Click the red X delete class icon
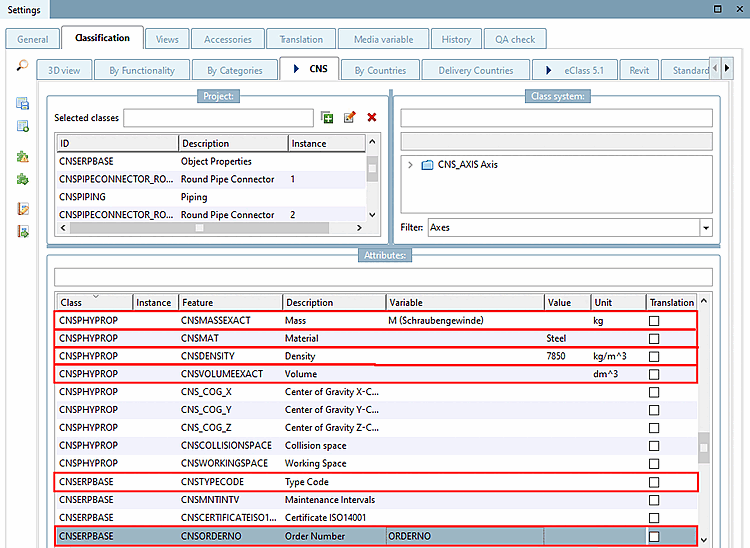The image size is (750, 548). click(x=372, y=118)
